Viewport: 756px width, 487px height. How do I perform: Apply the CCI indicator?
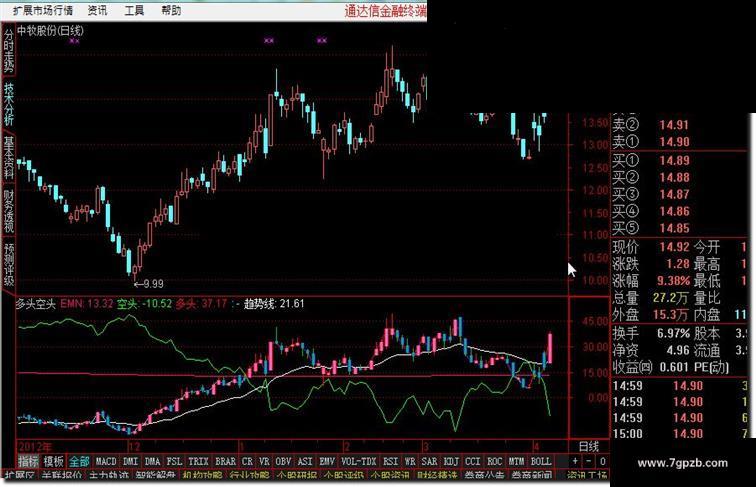pos(472,461)
